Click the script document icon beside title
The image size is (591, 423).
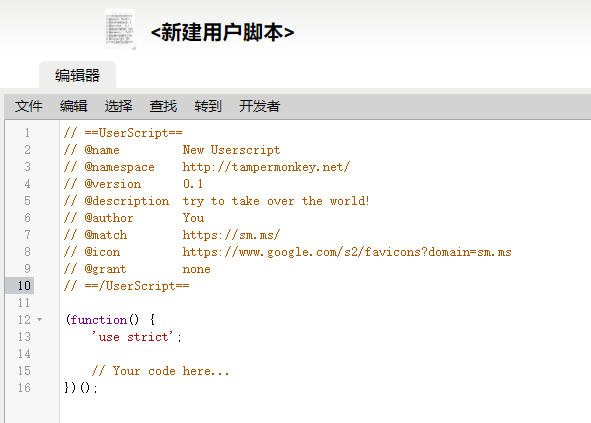click(120, 29)
